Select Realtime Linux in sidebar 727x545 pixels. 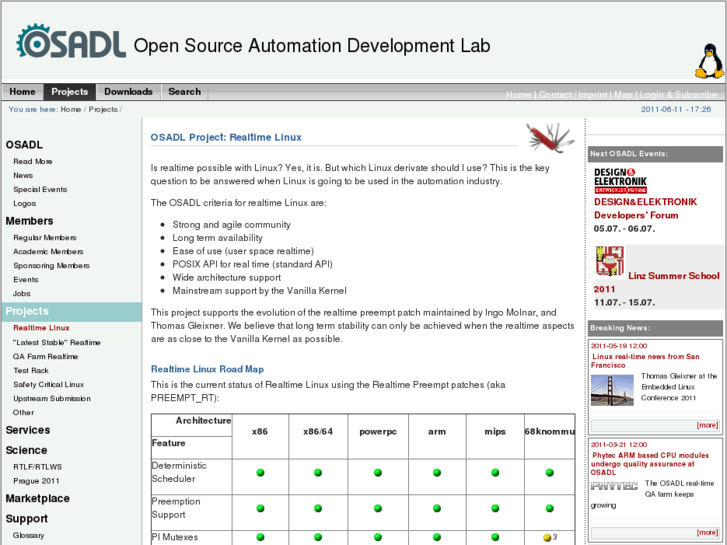click(x=41, y=327)
